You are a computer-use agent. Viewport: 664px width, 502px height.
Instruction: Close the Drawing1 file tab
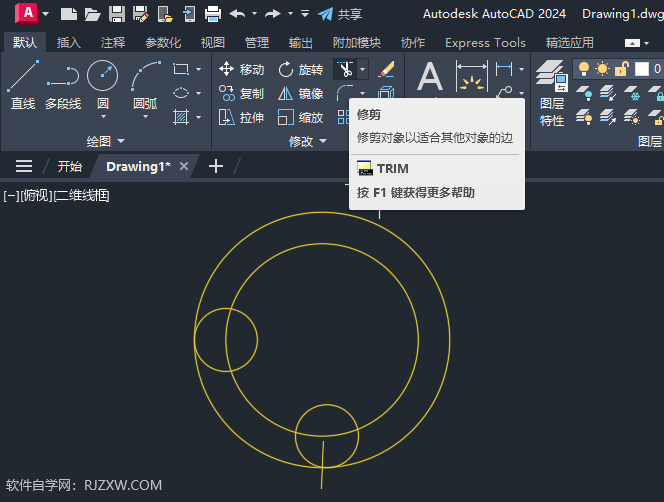[183, 166]
